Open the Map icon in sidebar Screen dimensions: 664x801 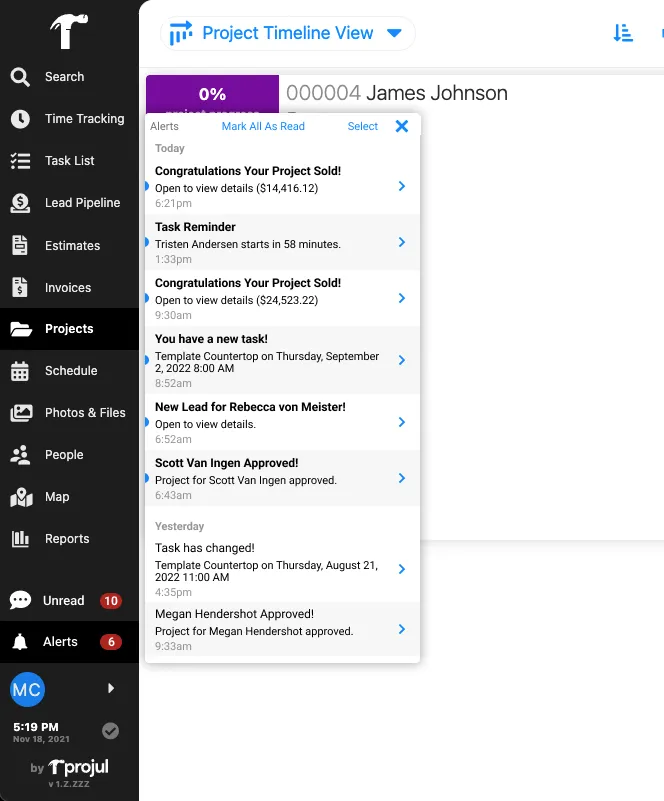(20, 497)
